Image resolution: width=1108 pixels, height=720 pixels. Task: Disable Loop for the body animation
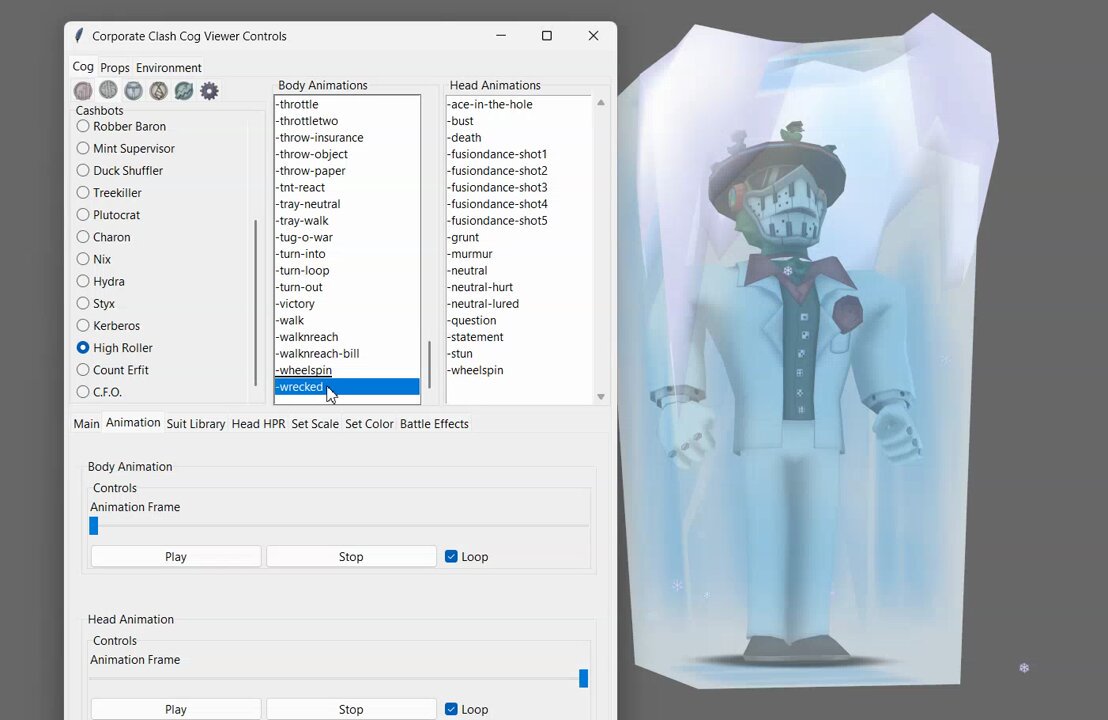coord(451,556)
